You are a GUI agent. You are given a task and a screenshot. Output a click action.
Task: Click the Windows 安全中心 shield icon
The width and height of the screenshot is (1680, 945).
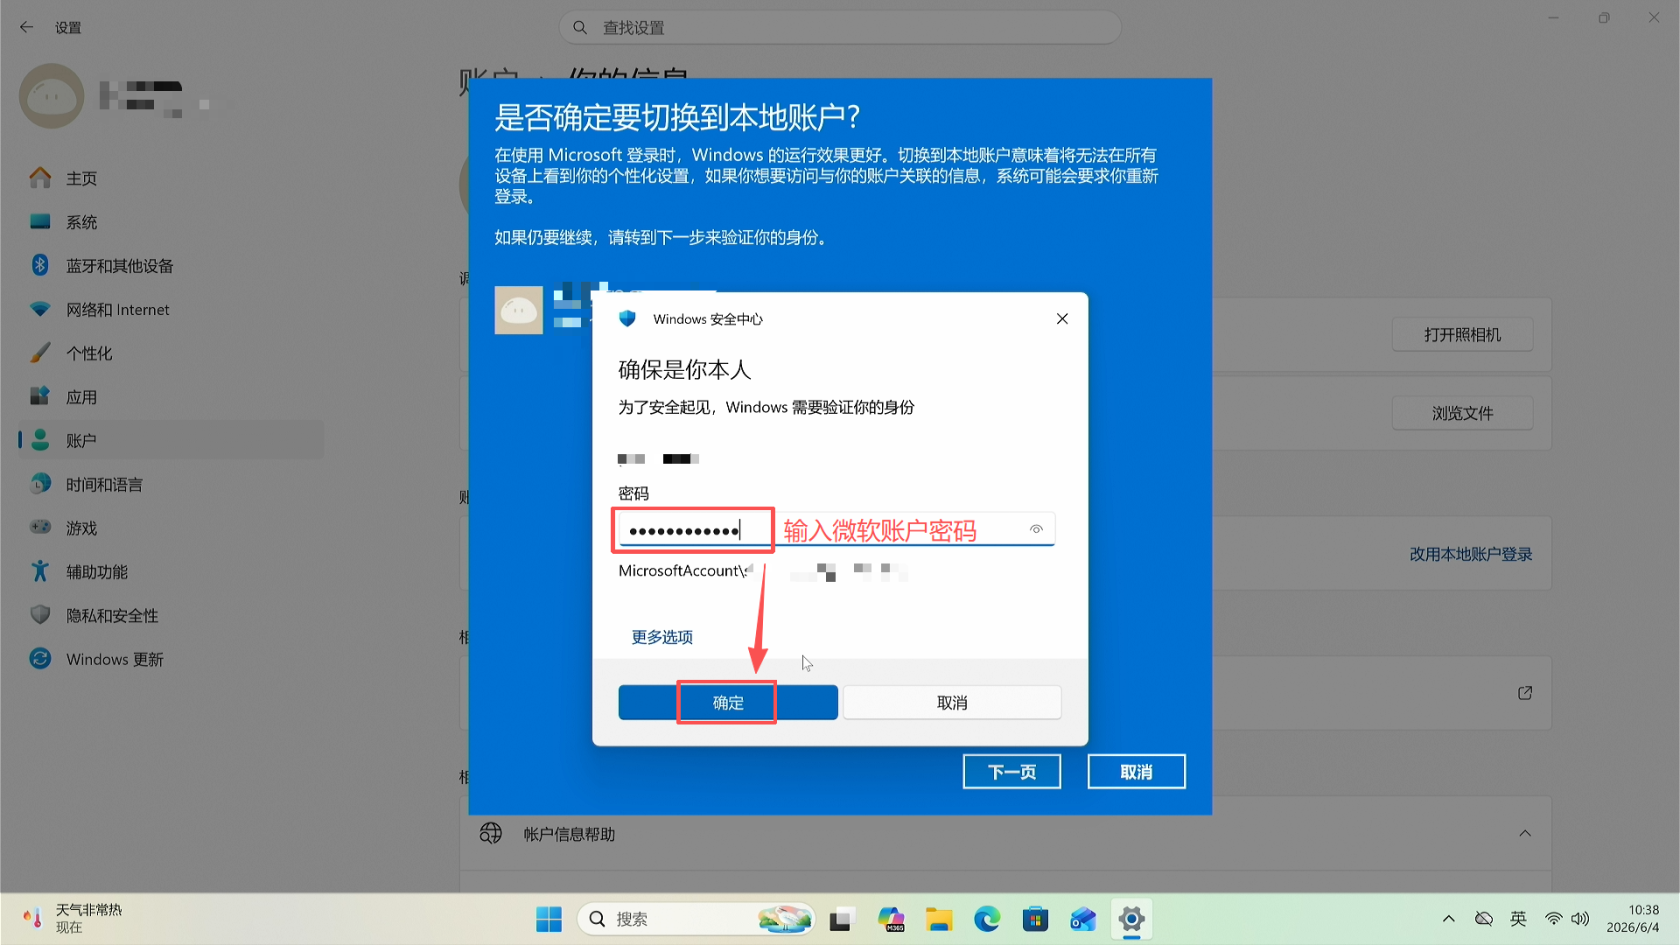point(627,319)
